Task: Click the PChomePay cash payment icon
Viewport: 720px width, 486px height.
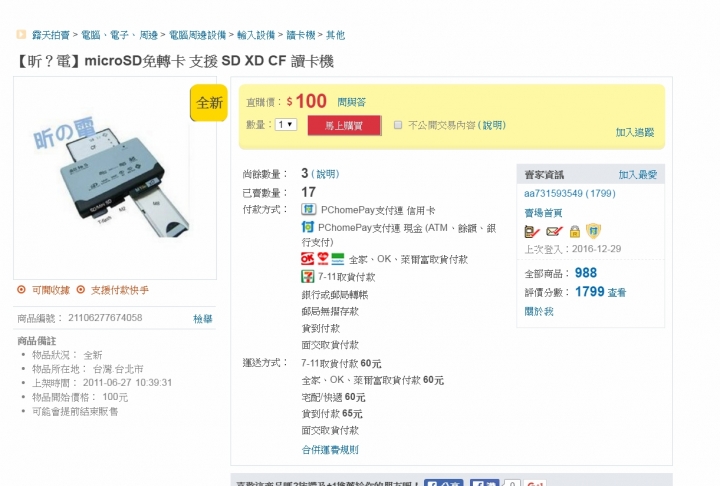Action: click(307, 227)
